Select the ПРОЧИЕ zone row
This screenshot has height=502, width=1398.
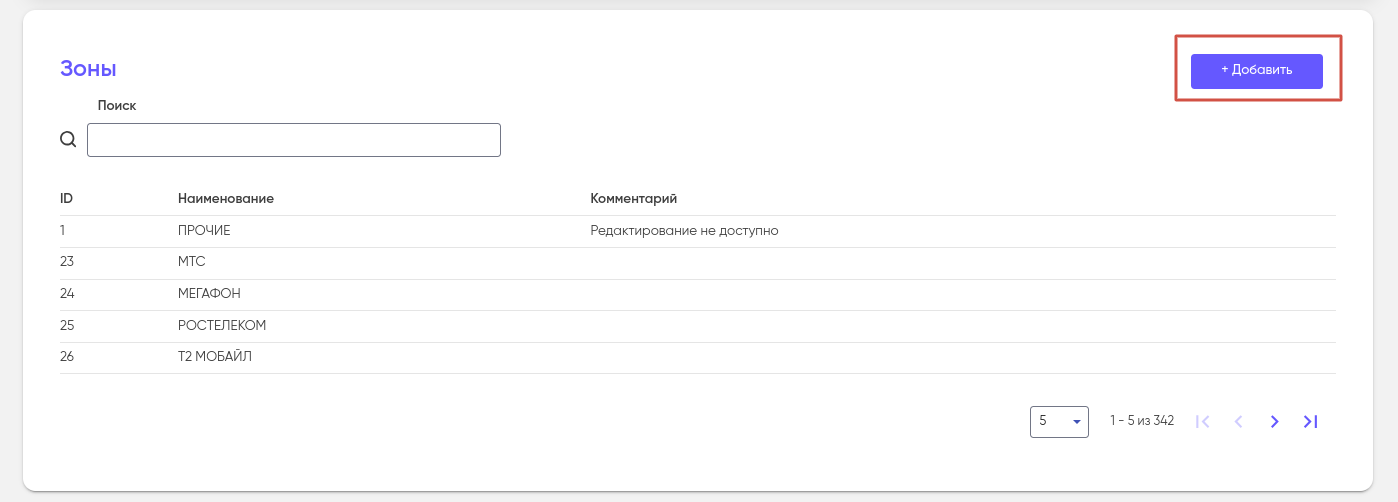204,231
